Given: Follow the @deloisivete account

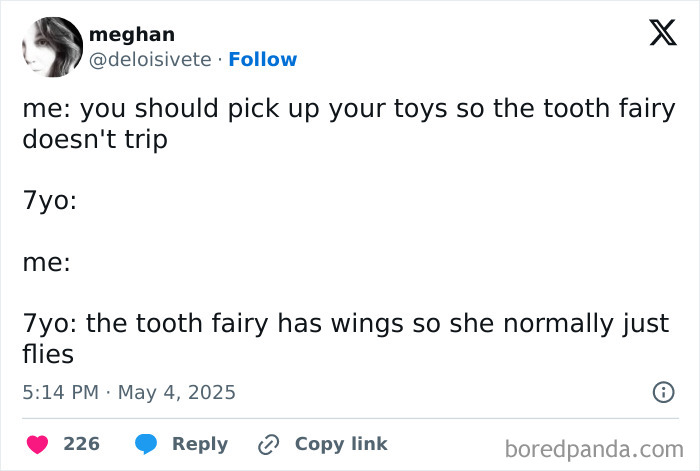Looking at the screenshot, I should [262, 60].
